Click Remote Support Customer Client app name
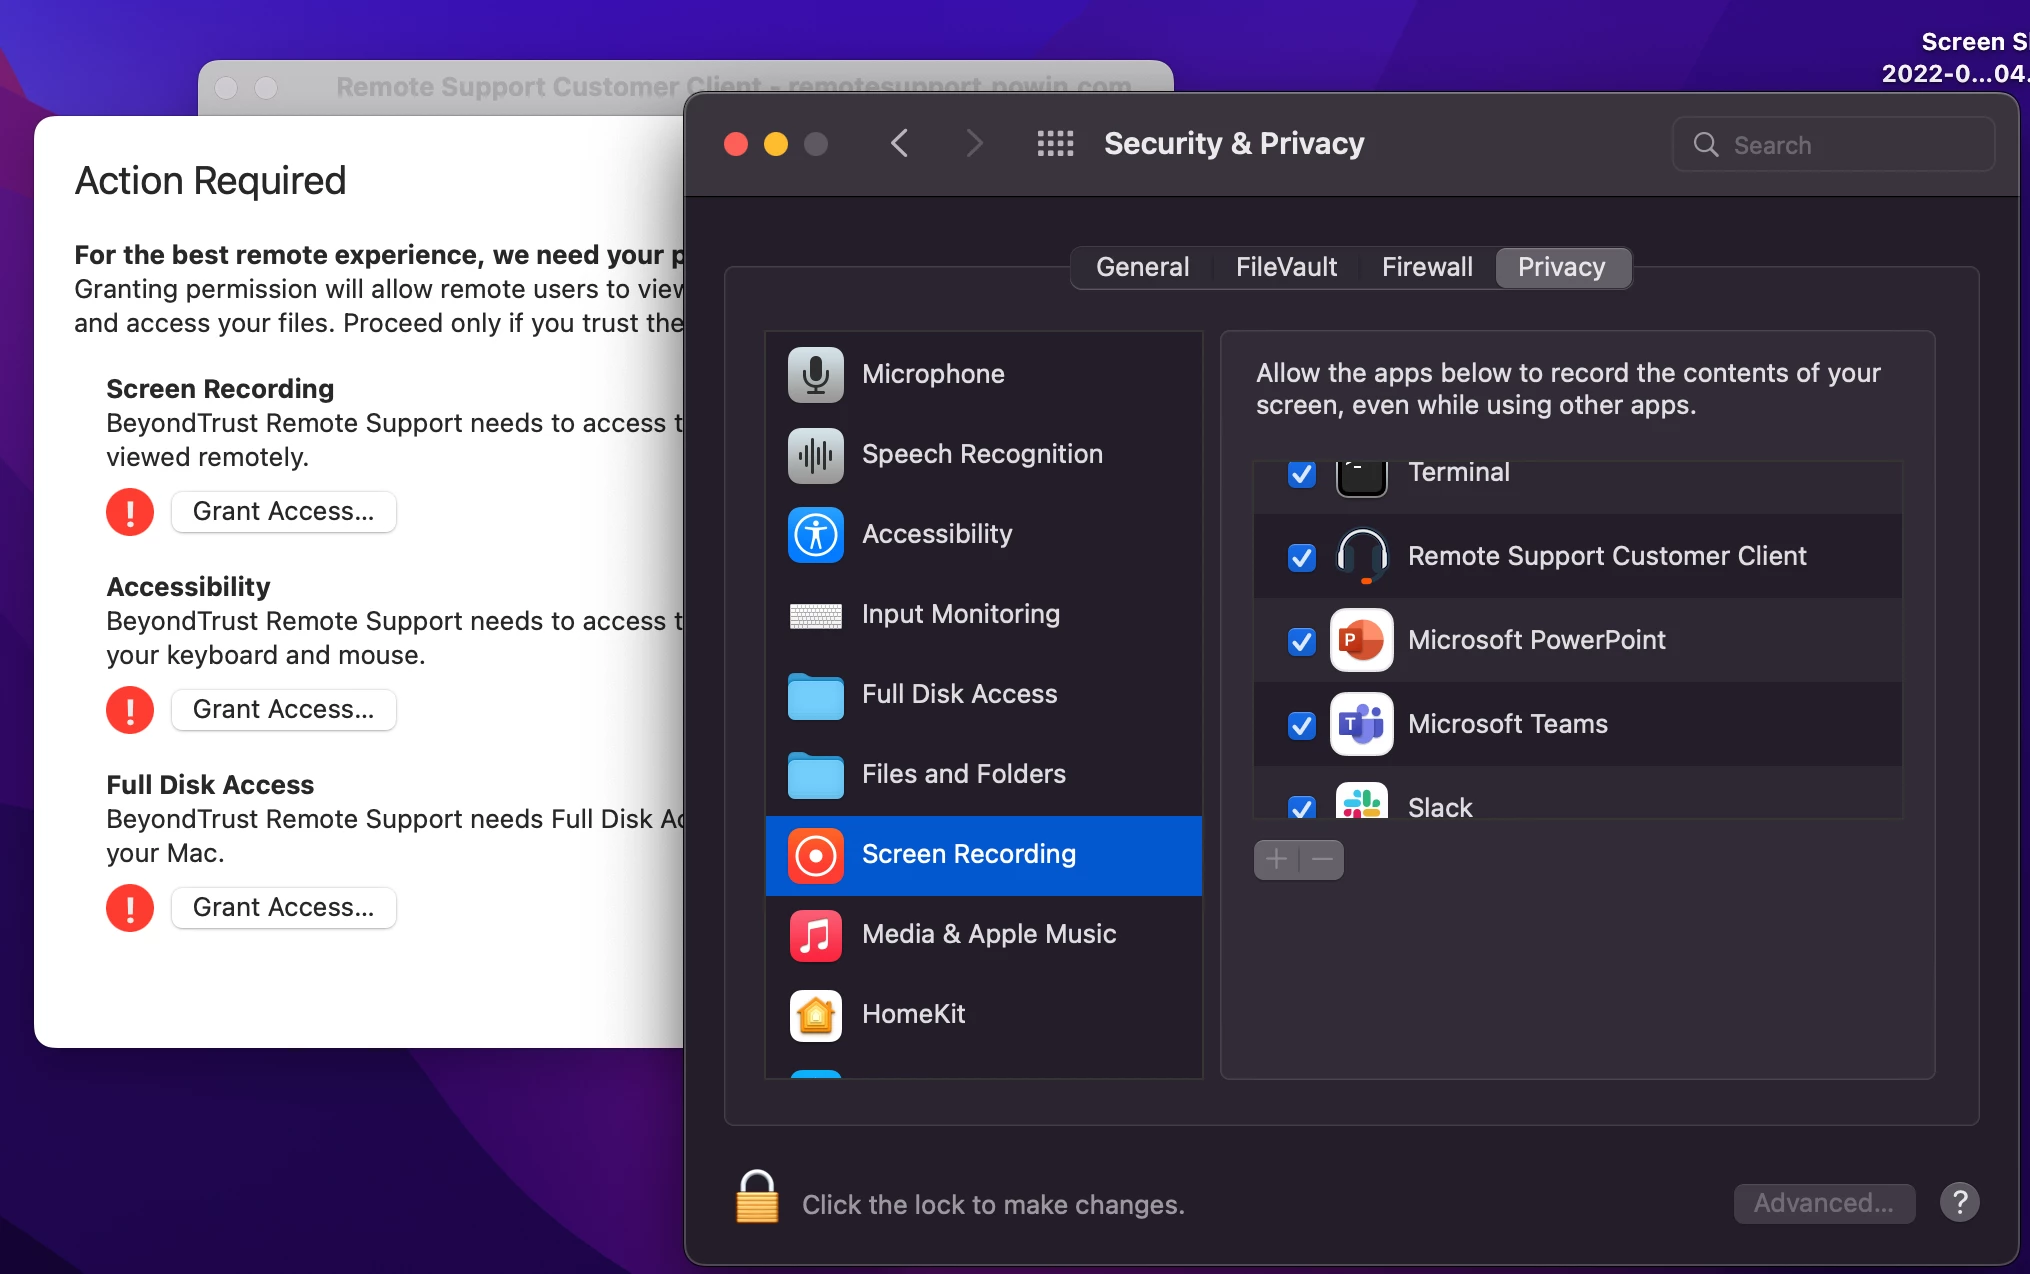The height and width of the screenshot is (1274, 2030). [x=1606, y=556]
